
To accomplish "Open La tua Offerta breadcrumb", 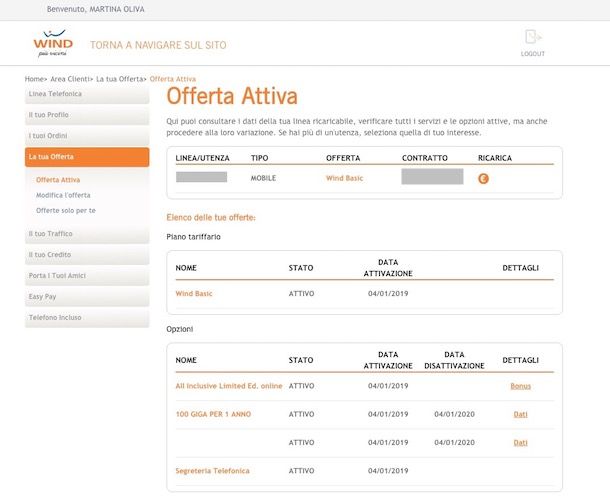I will [x=119, y=79].
